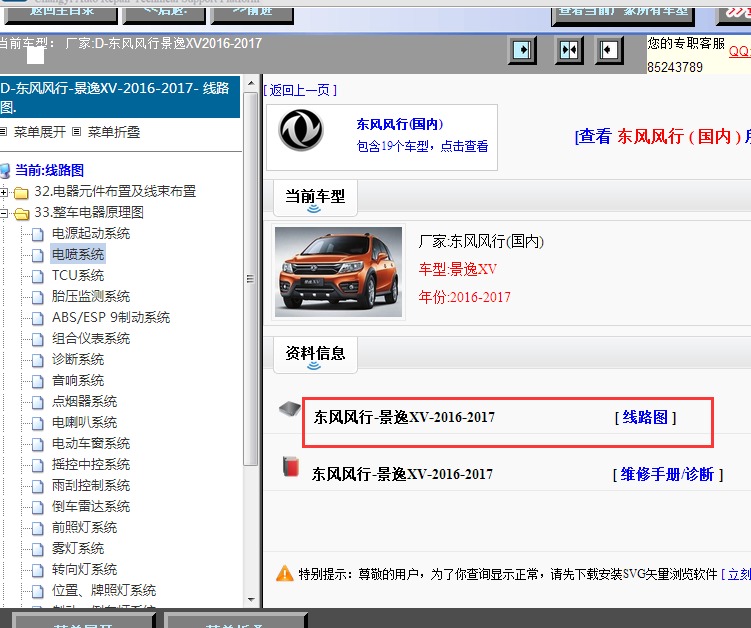
Task: Click the orange 景逸XV car thumbnail
Action: click(339, 272)
